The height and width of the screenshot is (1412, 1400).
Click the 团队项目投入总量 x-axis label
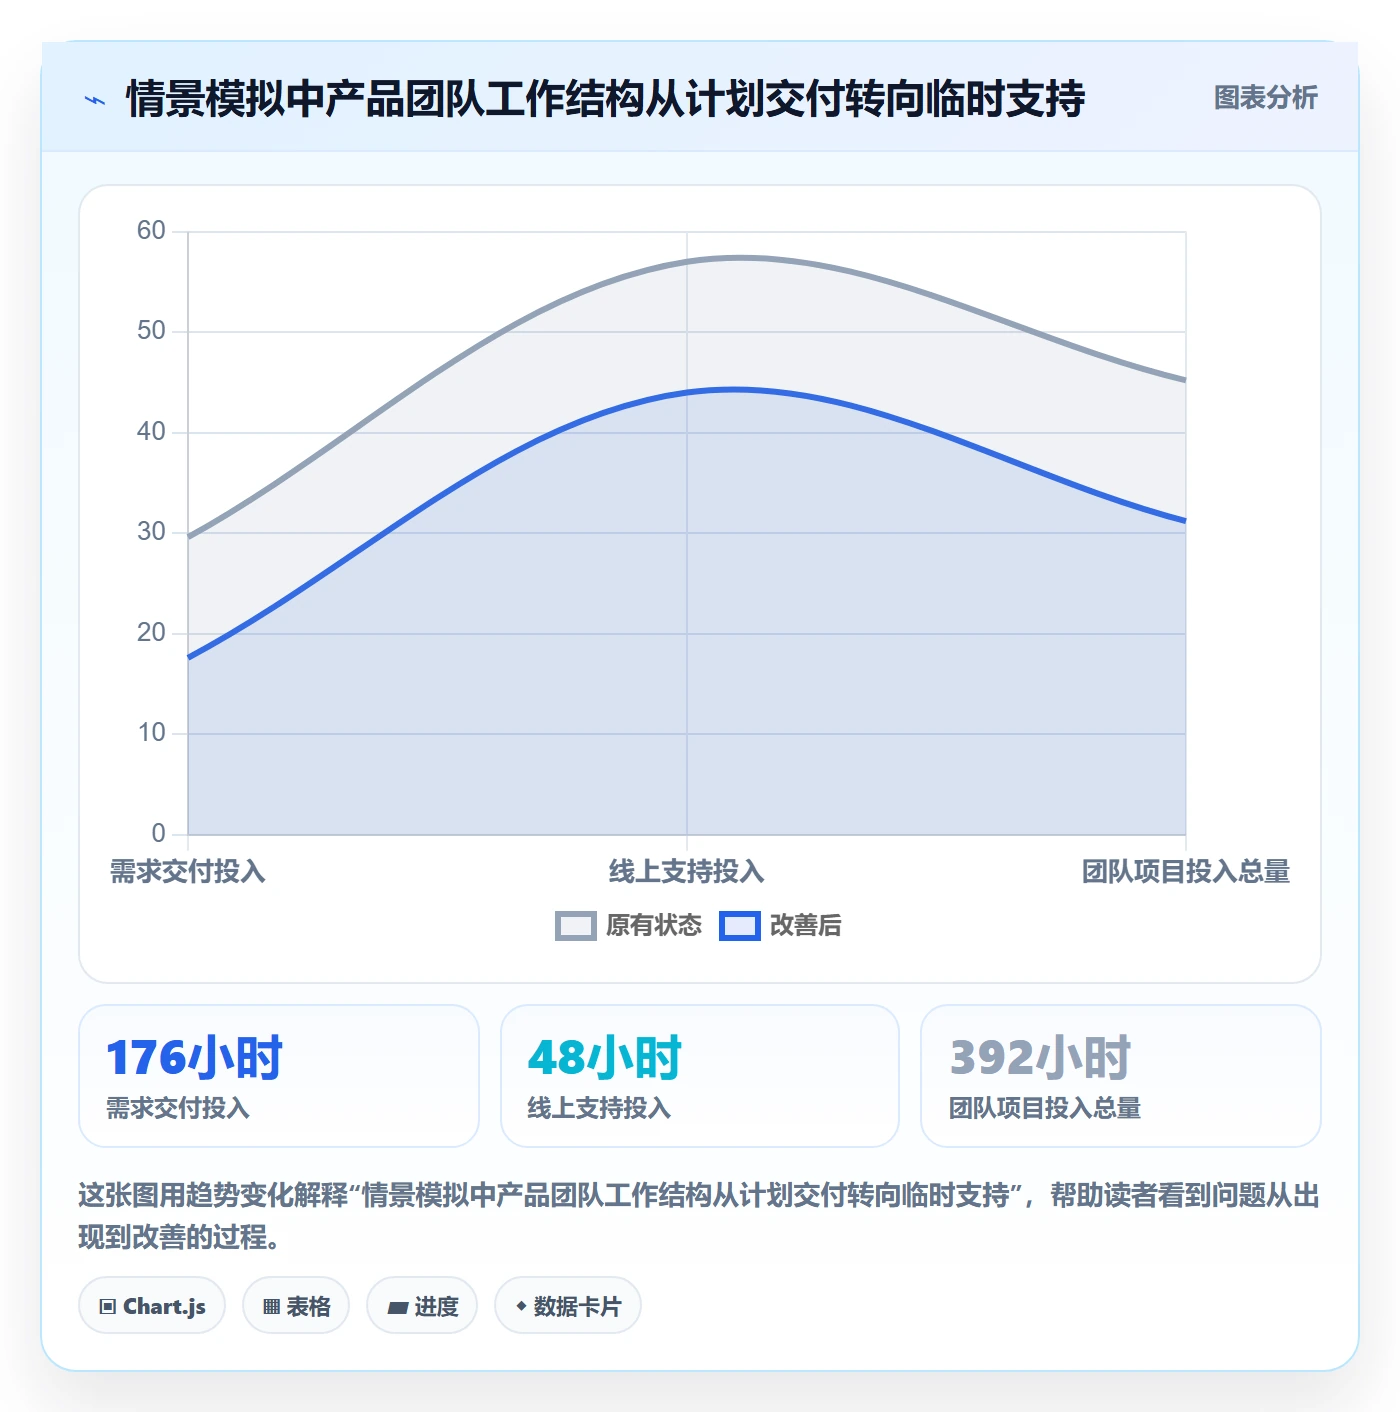(x=1186, y=872)
